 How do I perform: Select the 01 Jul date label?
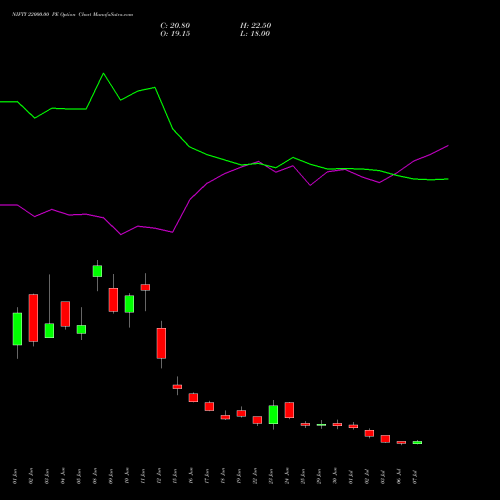point(351,476)
